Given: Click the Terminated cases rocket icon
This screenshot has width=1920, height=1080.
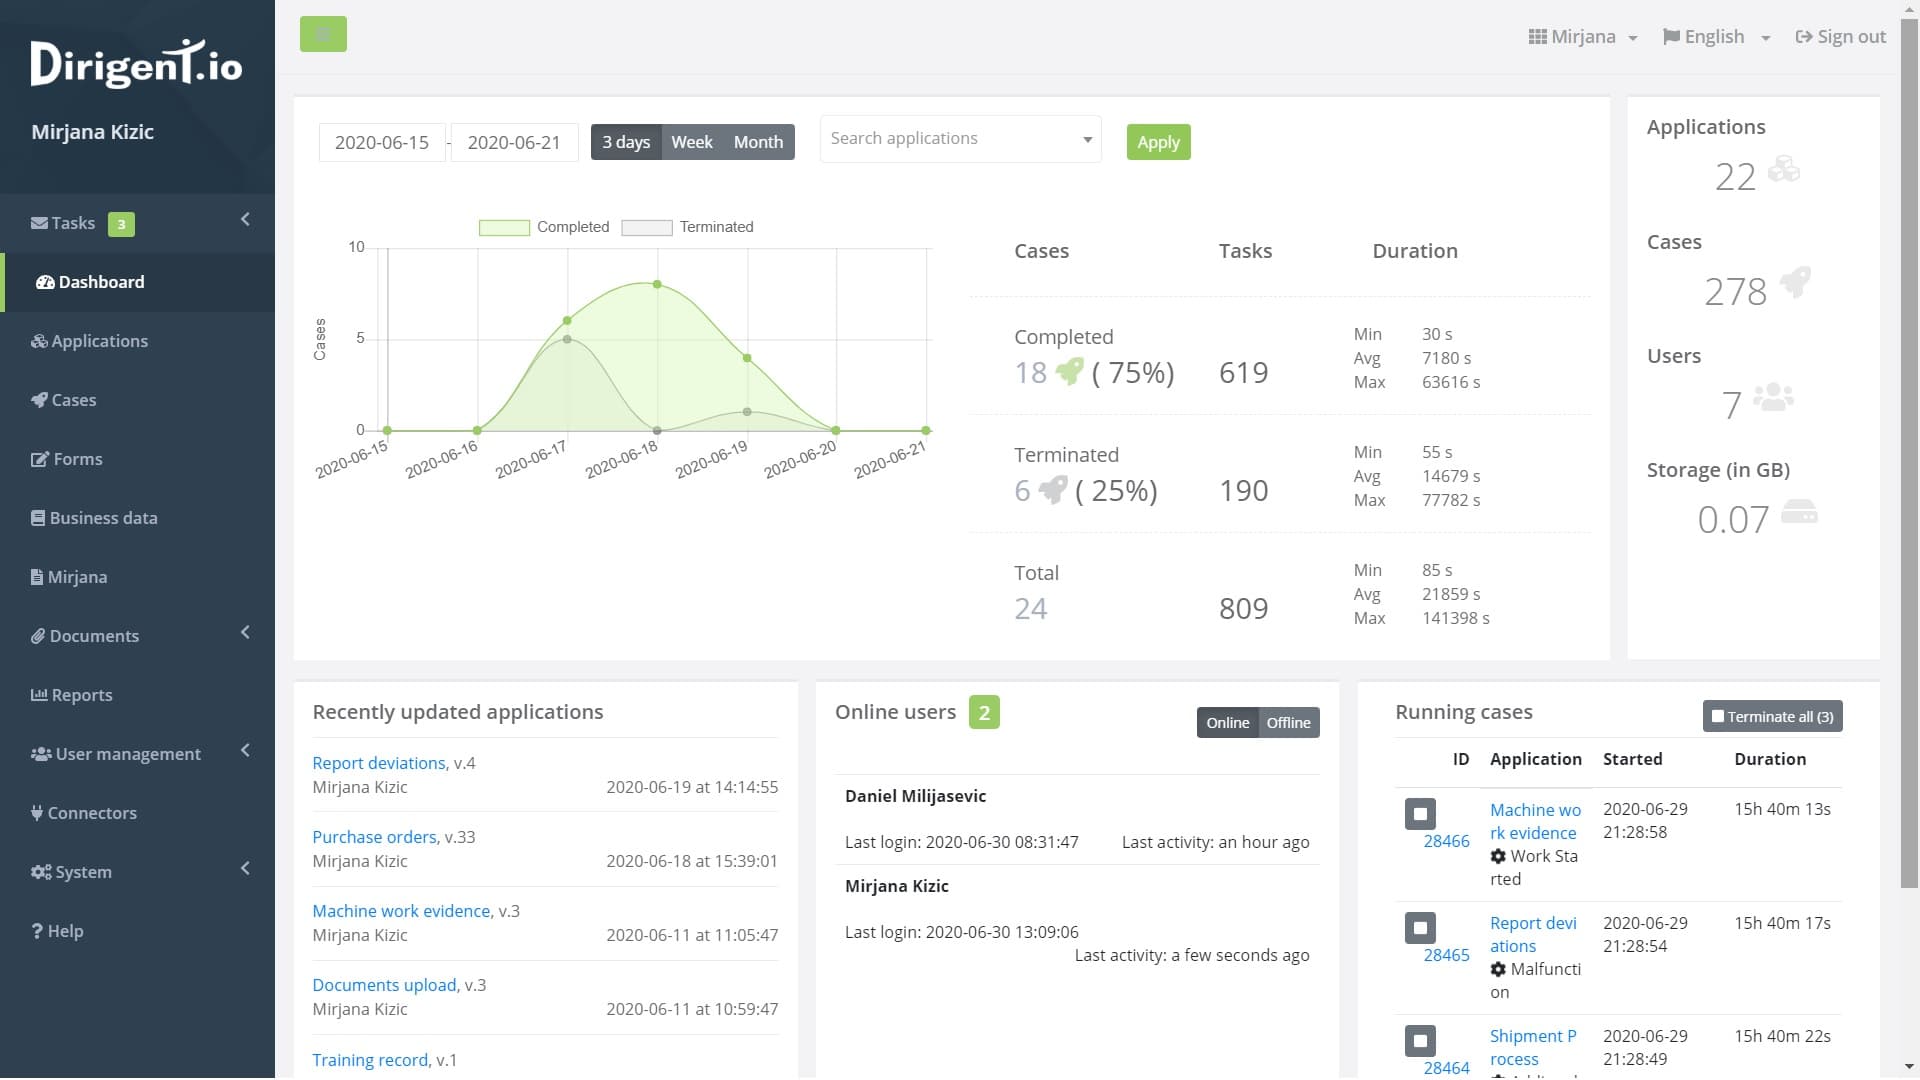Looking at the screenshot, I should (x=1052, y=490).
